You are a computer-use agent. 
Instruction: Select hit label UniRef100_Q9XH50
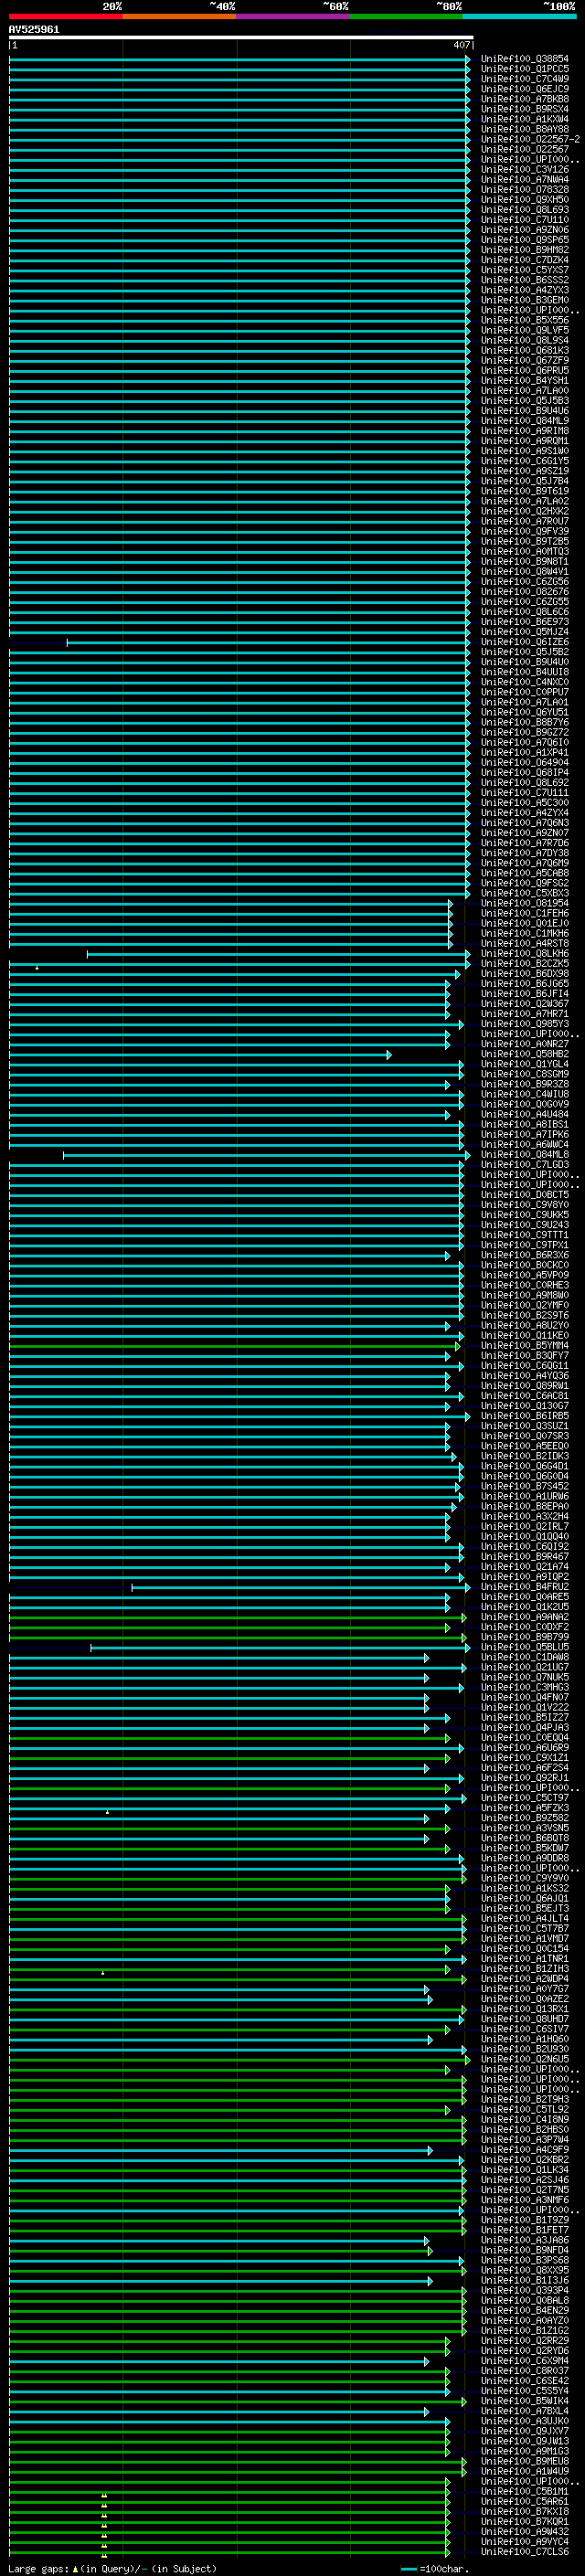[x=524, y=200]
